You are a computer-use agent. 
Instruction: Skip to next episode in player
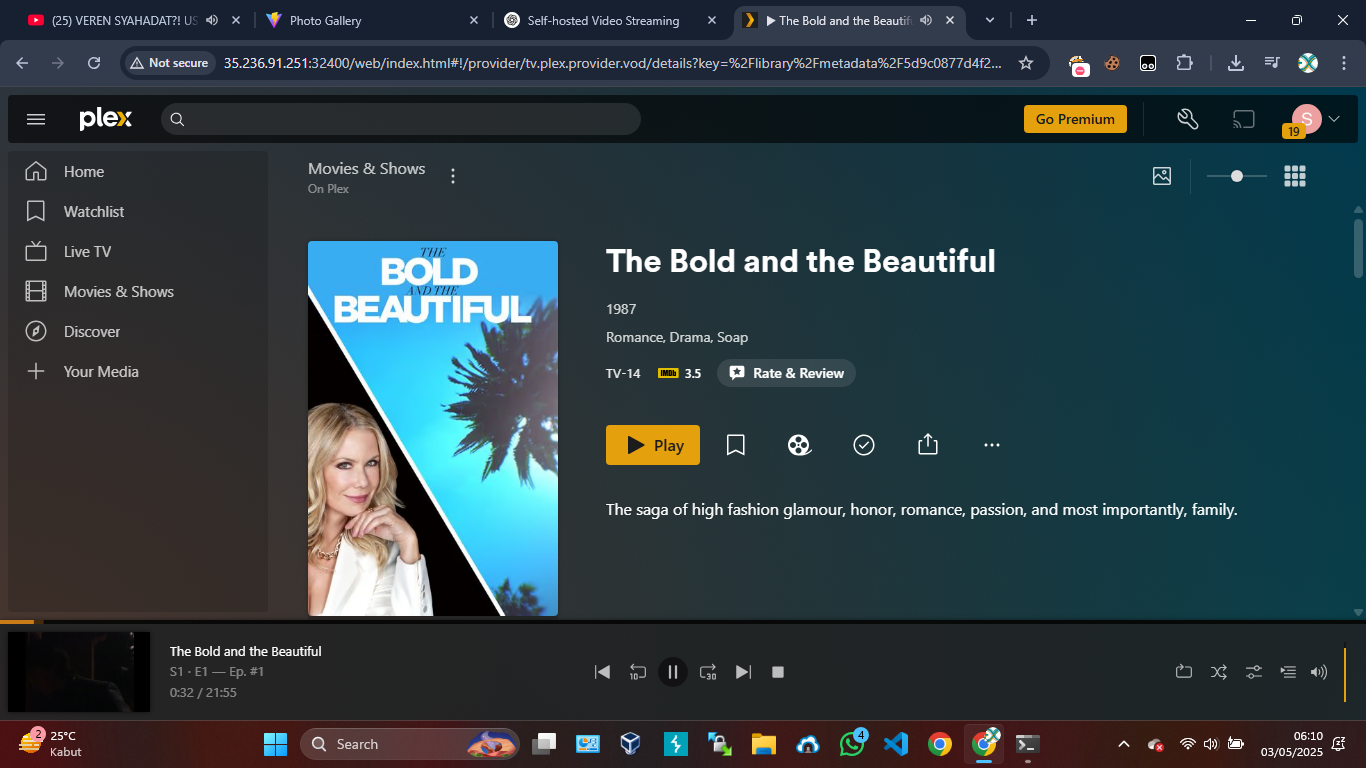[743, 672]
